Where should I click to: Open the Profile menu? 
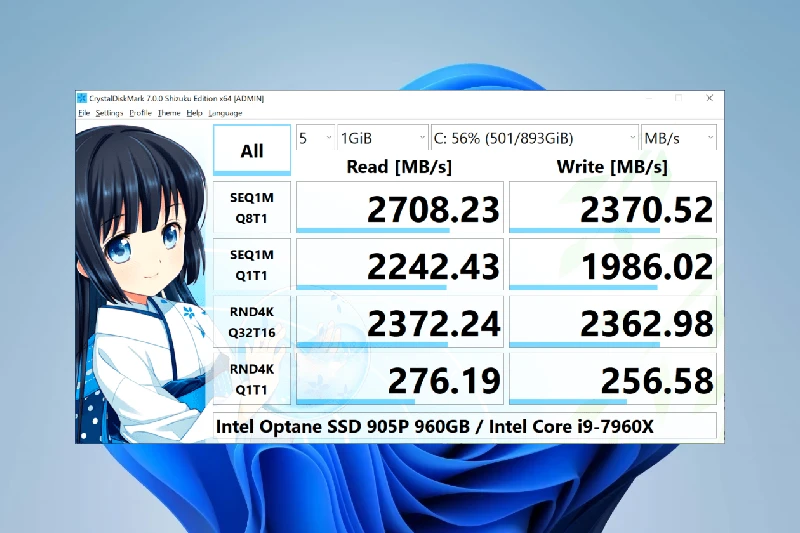tap(140, 113)
